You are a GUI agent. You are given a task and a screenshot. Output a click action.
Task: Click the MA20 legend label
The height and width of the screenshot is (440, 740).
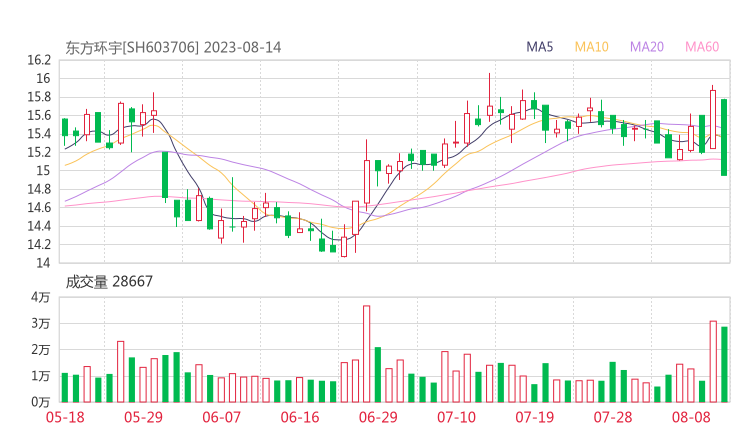point(647,47)
